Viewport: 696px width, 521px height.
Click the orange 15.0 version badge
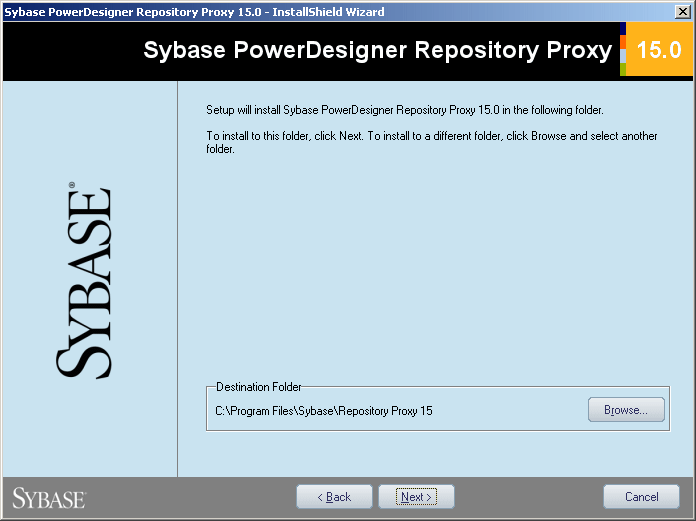659,49
